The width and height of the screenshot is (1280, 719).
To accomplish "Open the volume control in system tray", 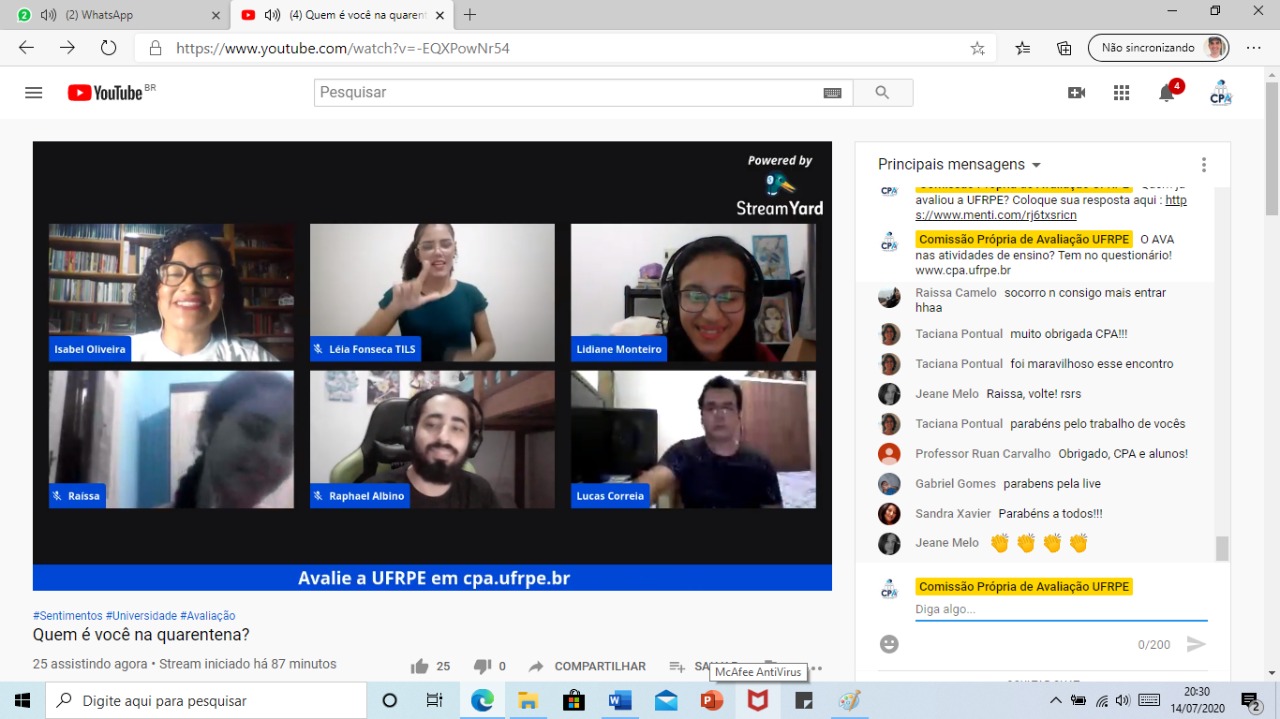I will (x=1123, y=701).
